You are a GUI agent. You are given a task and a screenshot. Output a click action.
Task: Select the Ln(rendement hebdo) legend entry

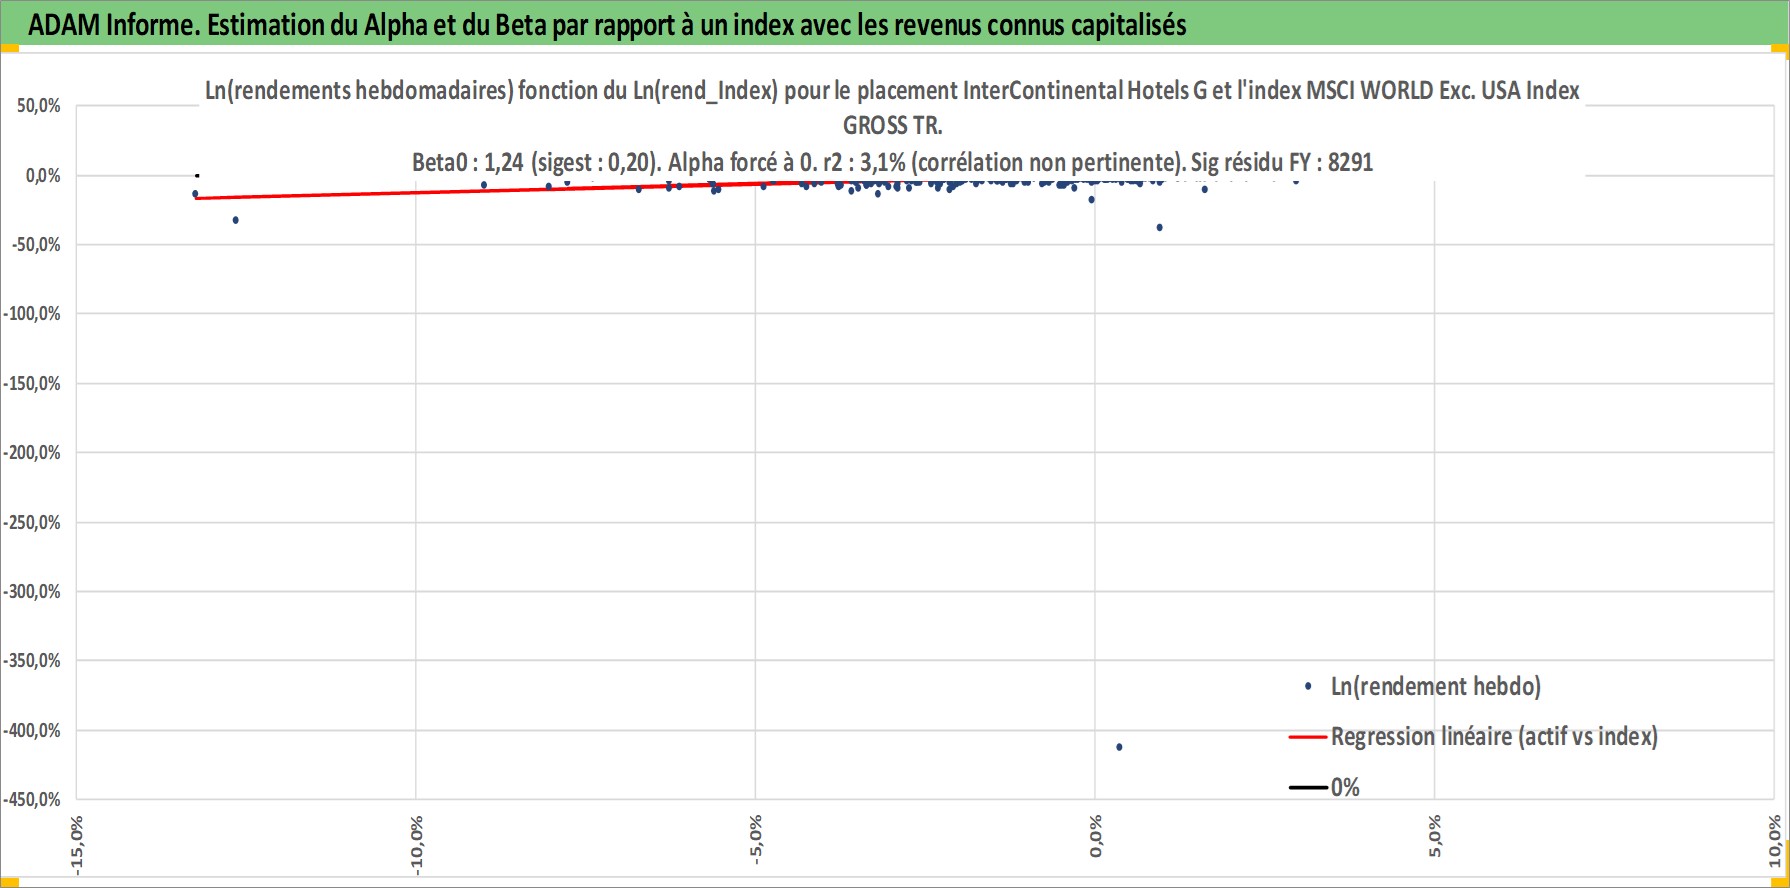pyautogui.click(x=1422, y=686)
